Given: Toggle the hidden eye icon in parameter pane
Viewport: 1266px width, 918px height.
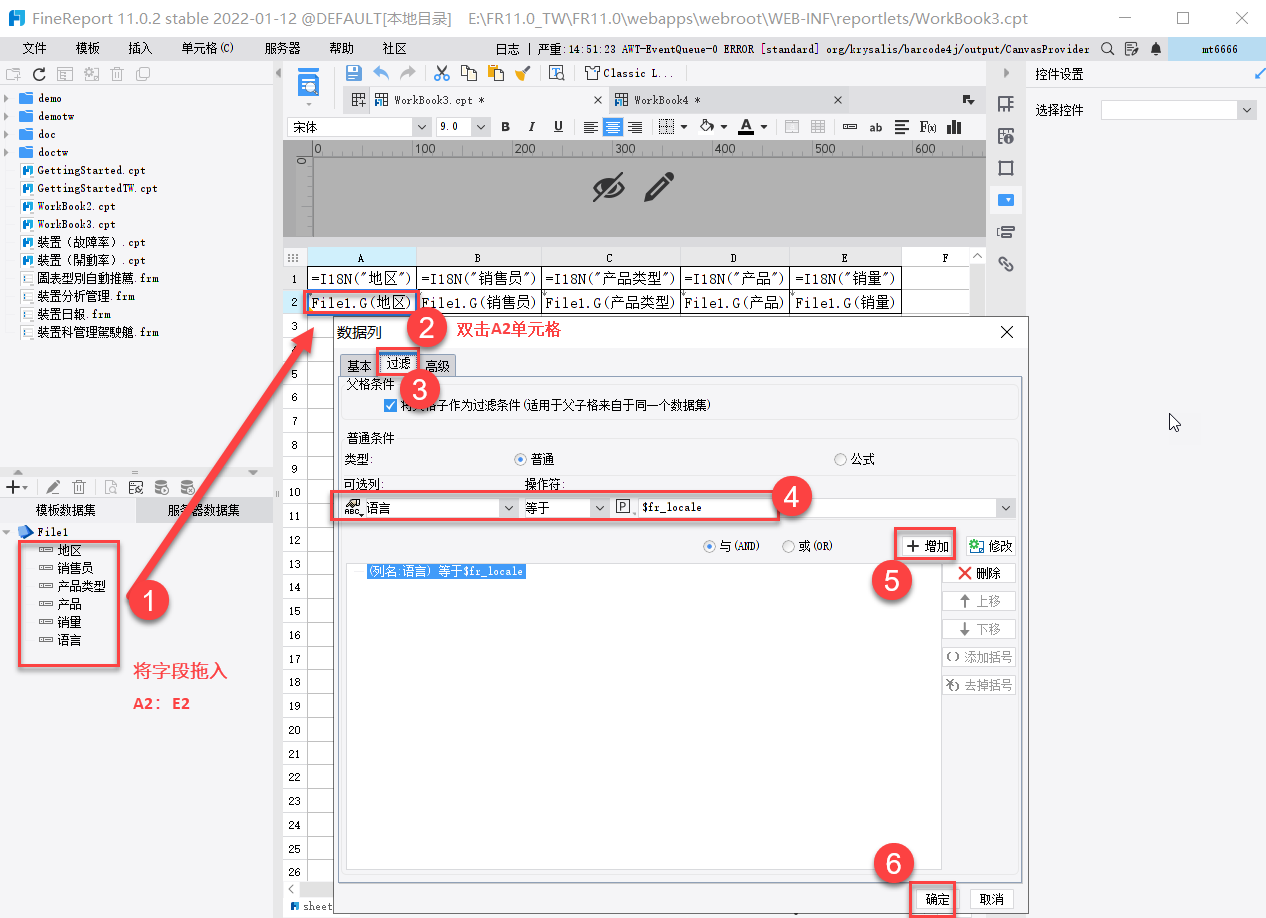Looking at the screenshot, I should tap(608, 186).
